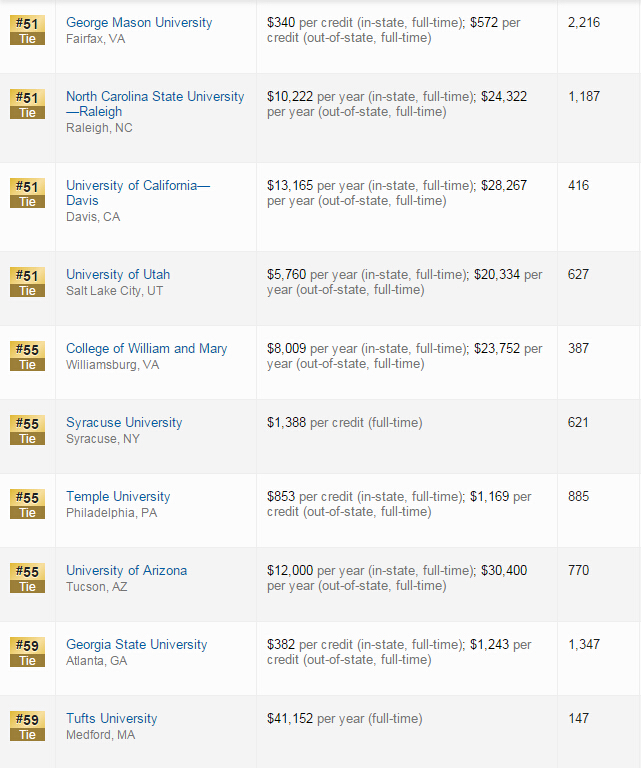Click the #55 Tie badge for Syracuse
The image size is (641, 768).
(x=27, y=430)
